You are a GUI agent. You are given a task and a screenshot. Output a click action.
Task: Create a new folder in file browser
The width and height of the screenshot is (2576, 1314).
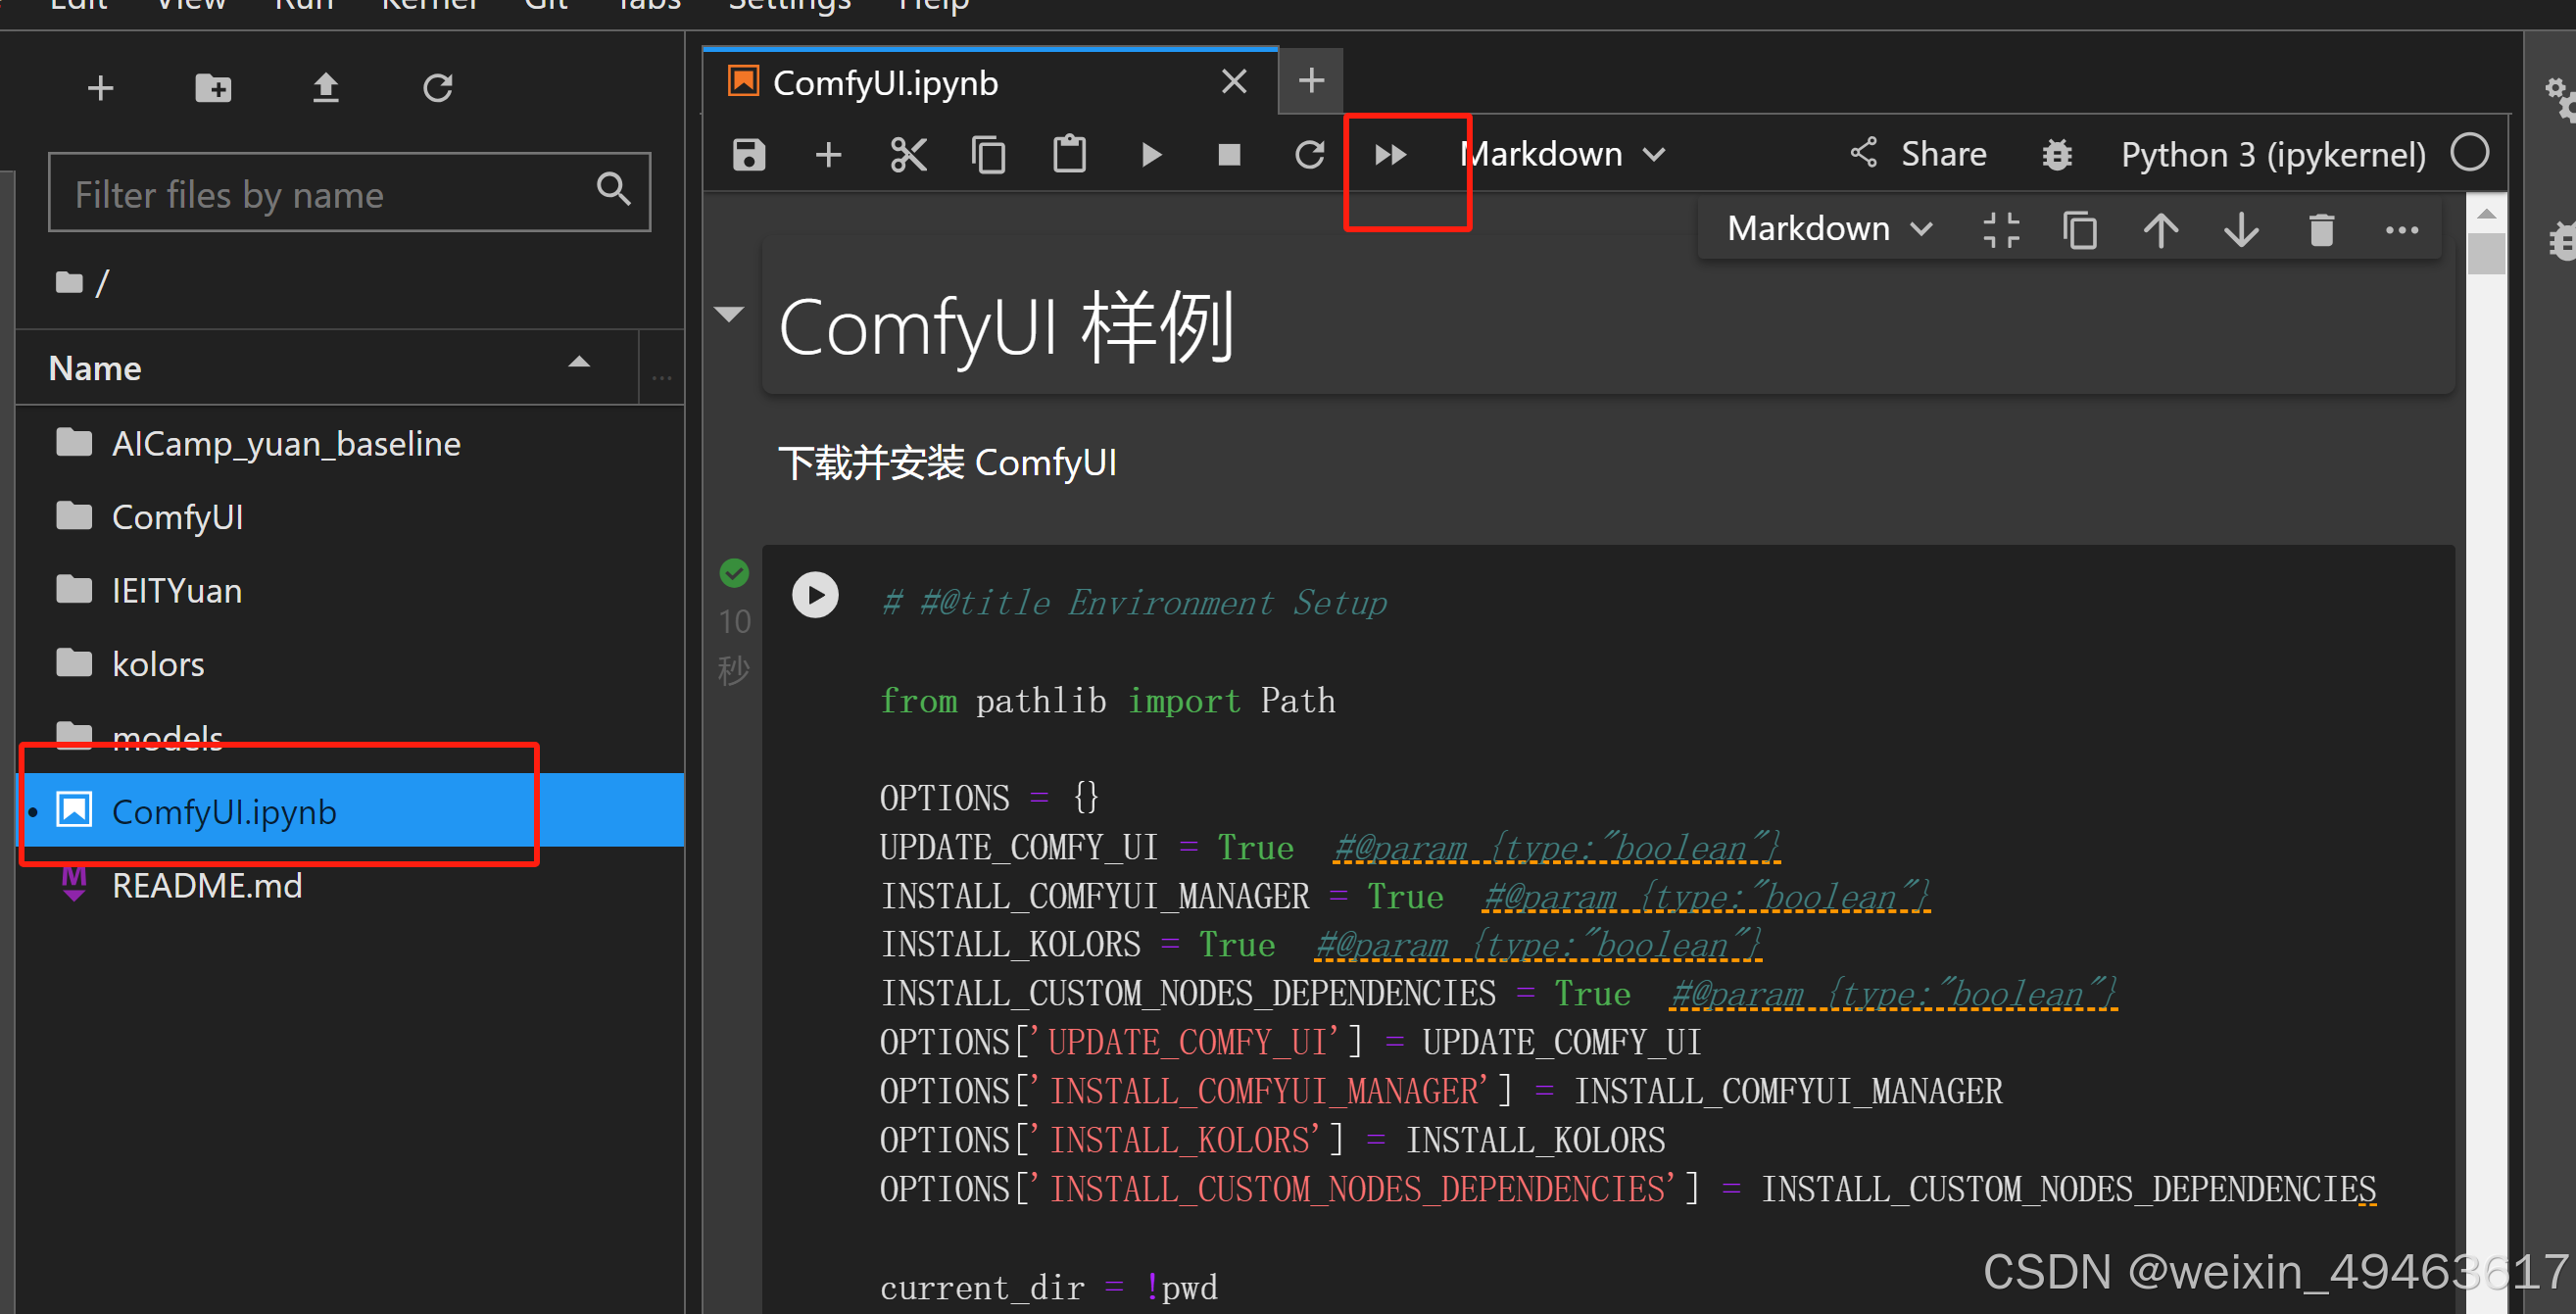click(212, 88)
